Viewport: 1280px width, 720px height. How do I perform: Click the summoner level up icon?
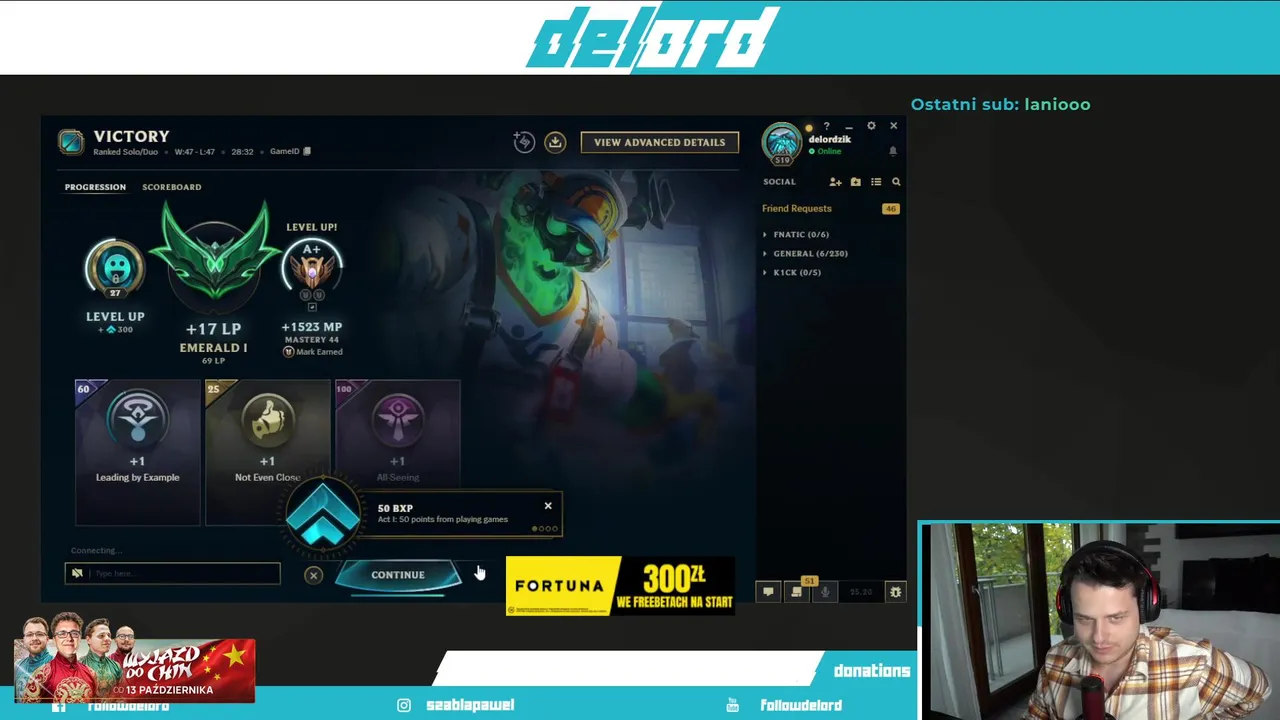[115, 268]
